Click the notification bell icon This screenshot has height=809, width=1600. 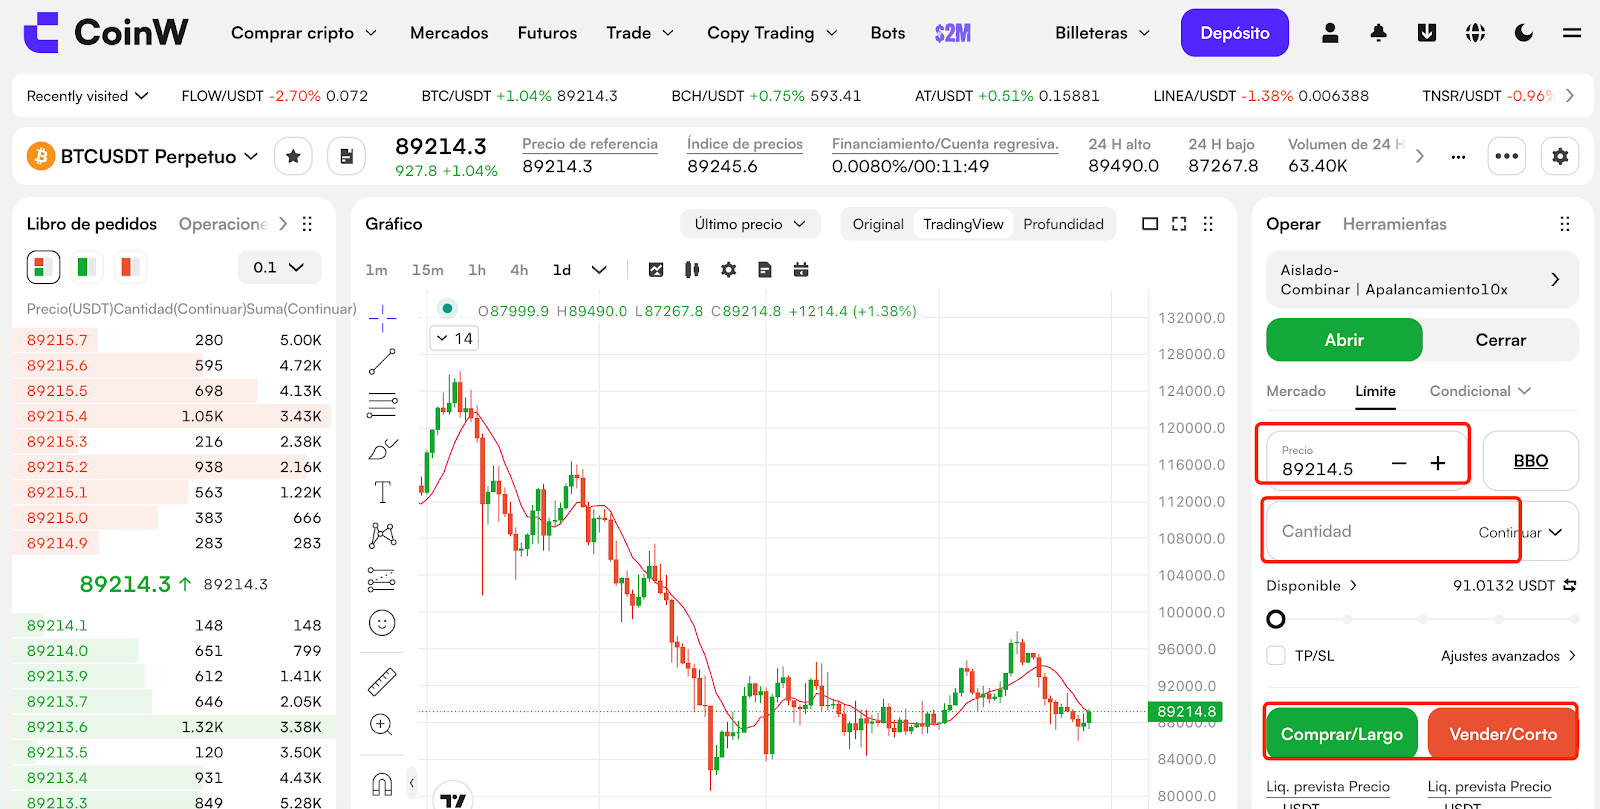pyautogui.click(x=1378, y=33)
